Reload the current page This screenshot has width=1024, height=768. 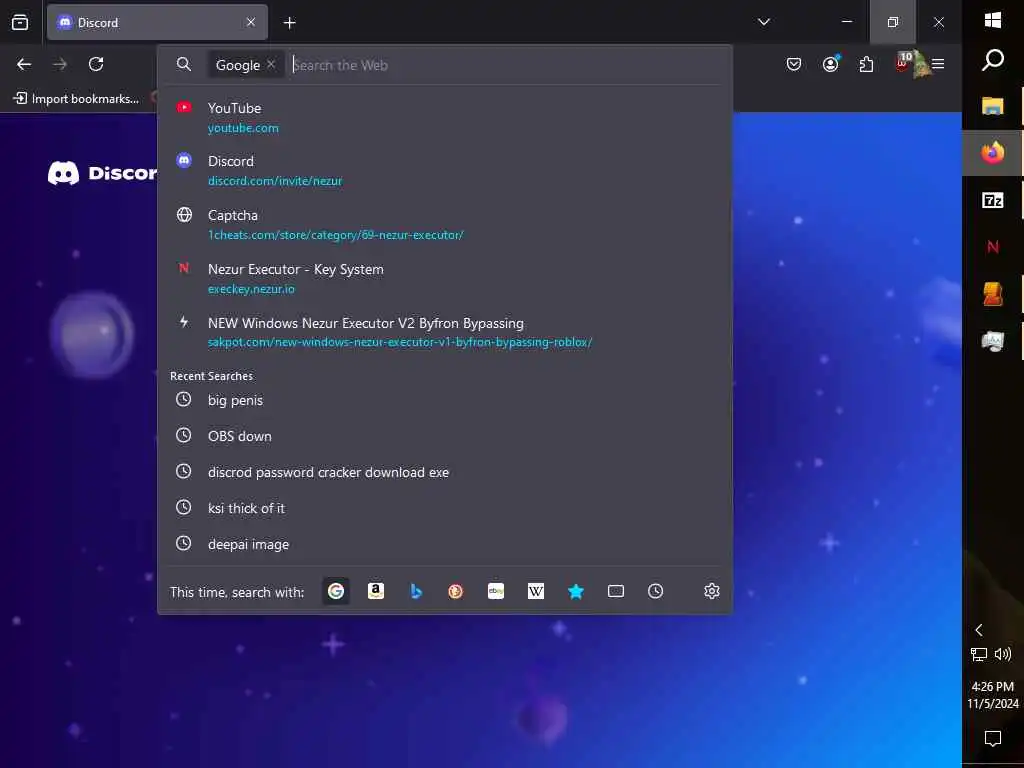point(96,64)
